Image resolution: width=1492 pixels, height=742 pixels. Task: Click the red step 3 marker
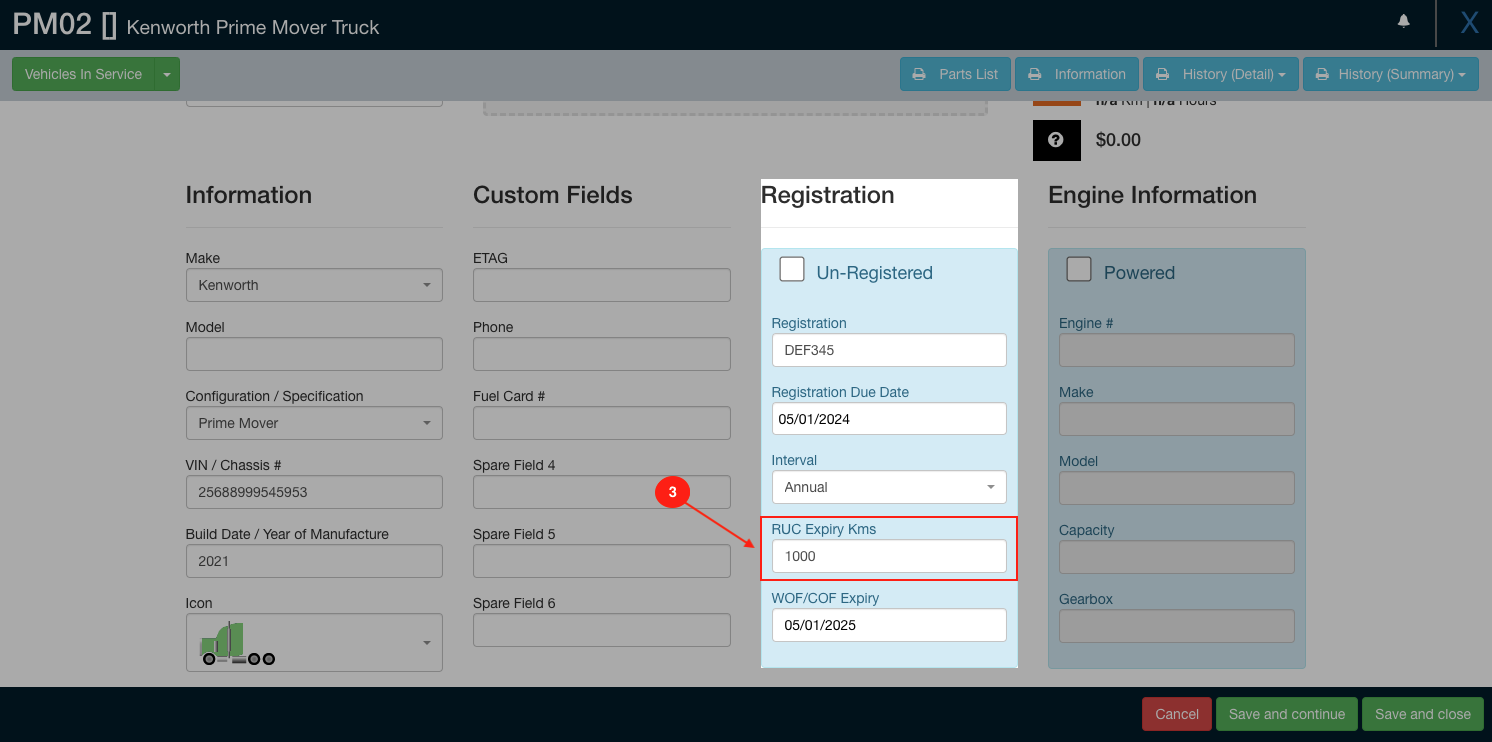672,492
